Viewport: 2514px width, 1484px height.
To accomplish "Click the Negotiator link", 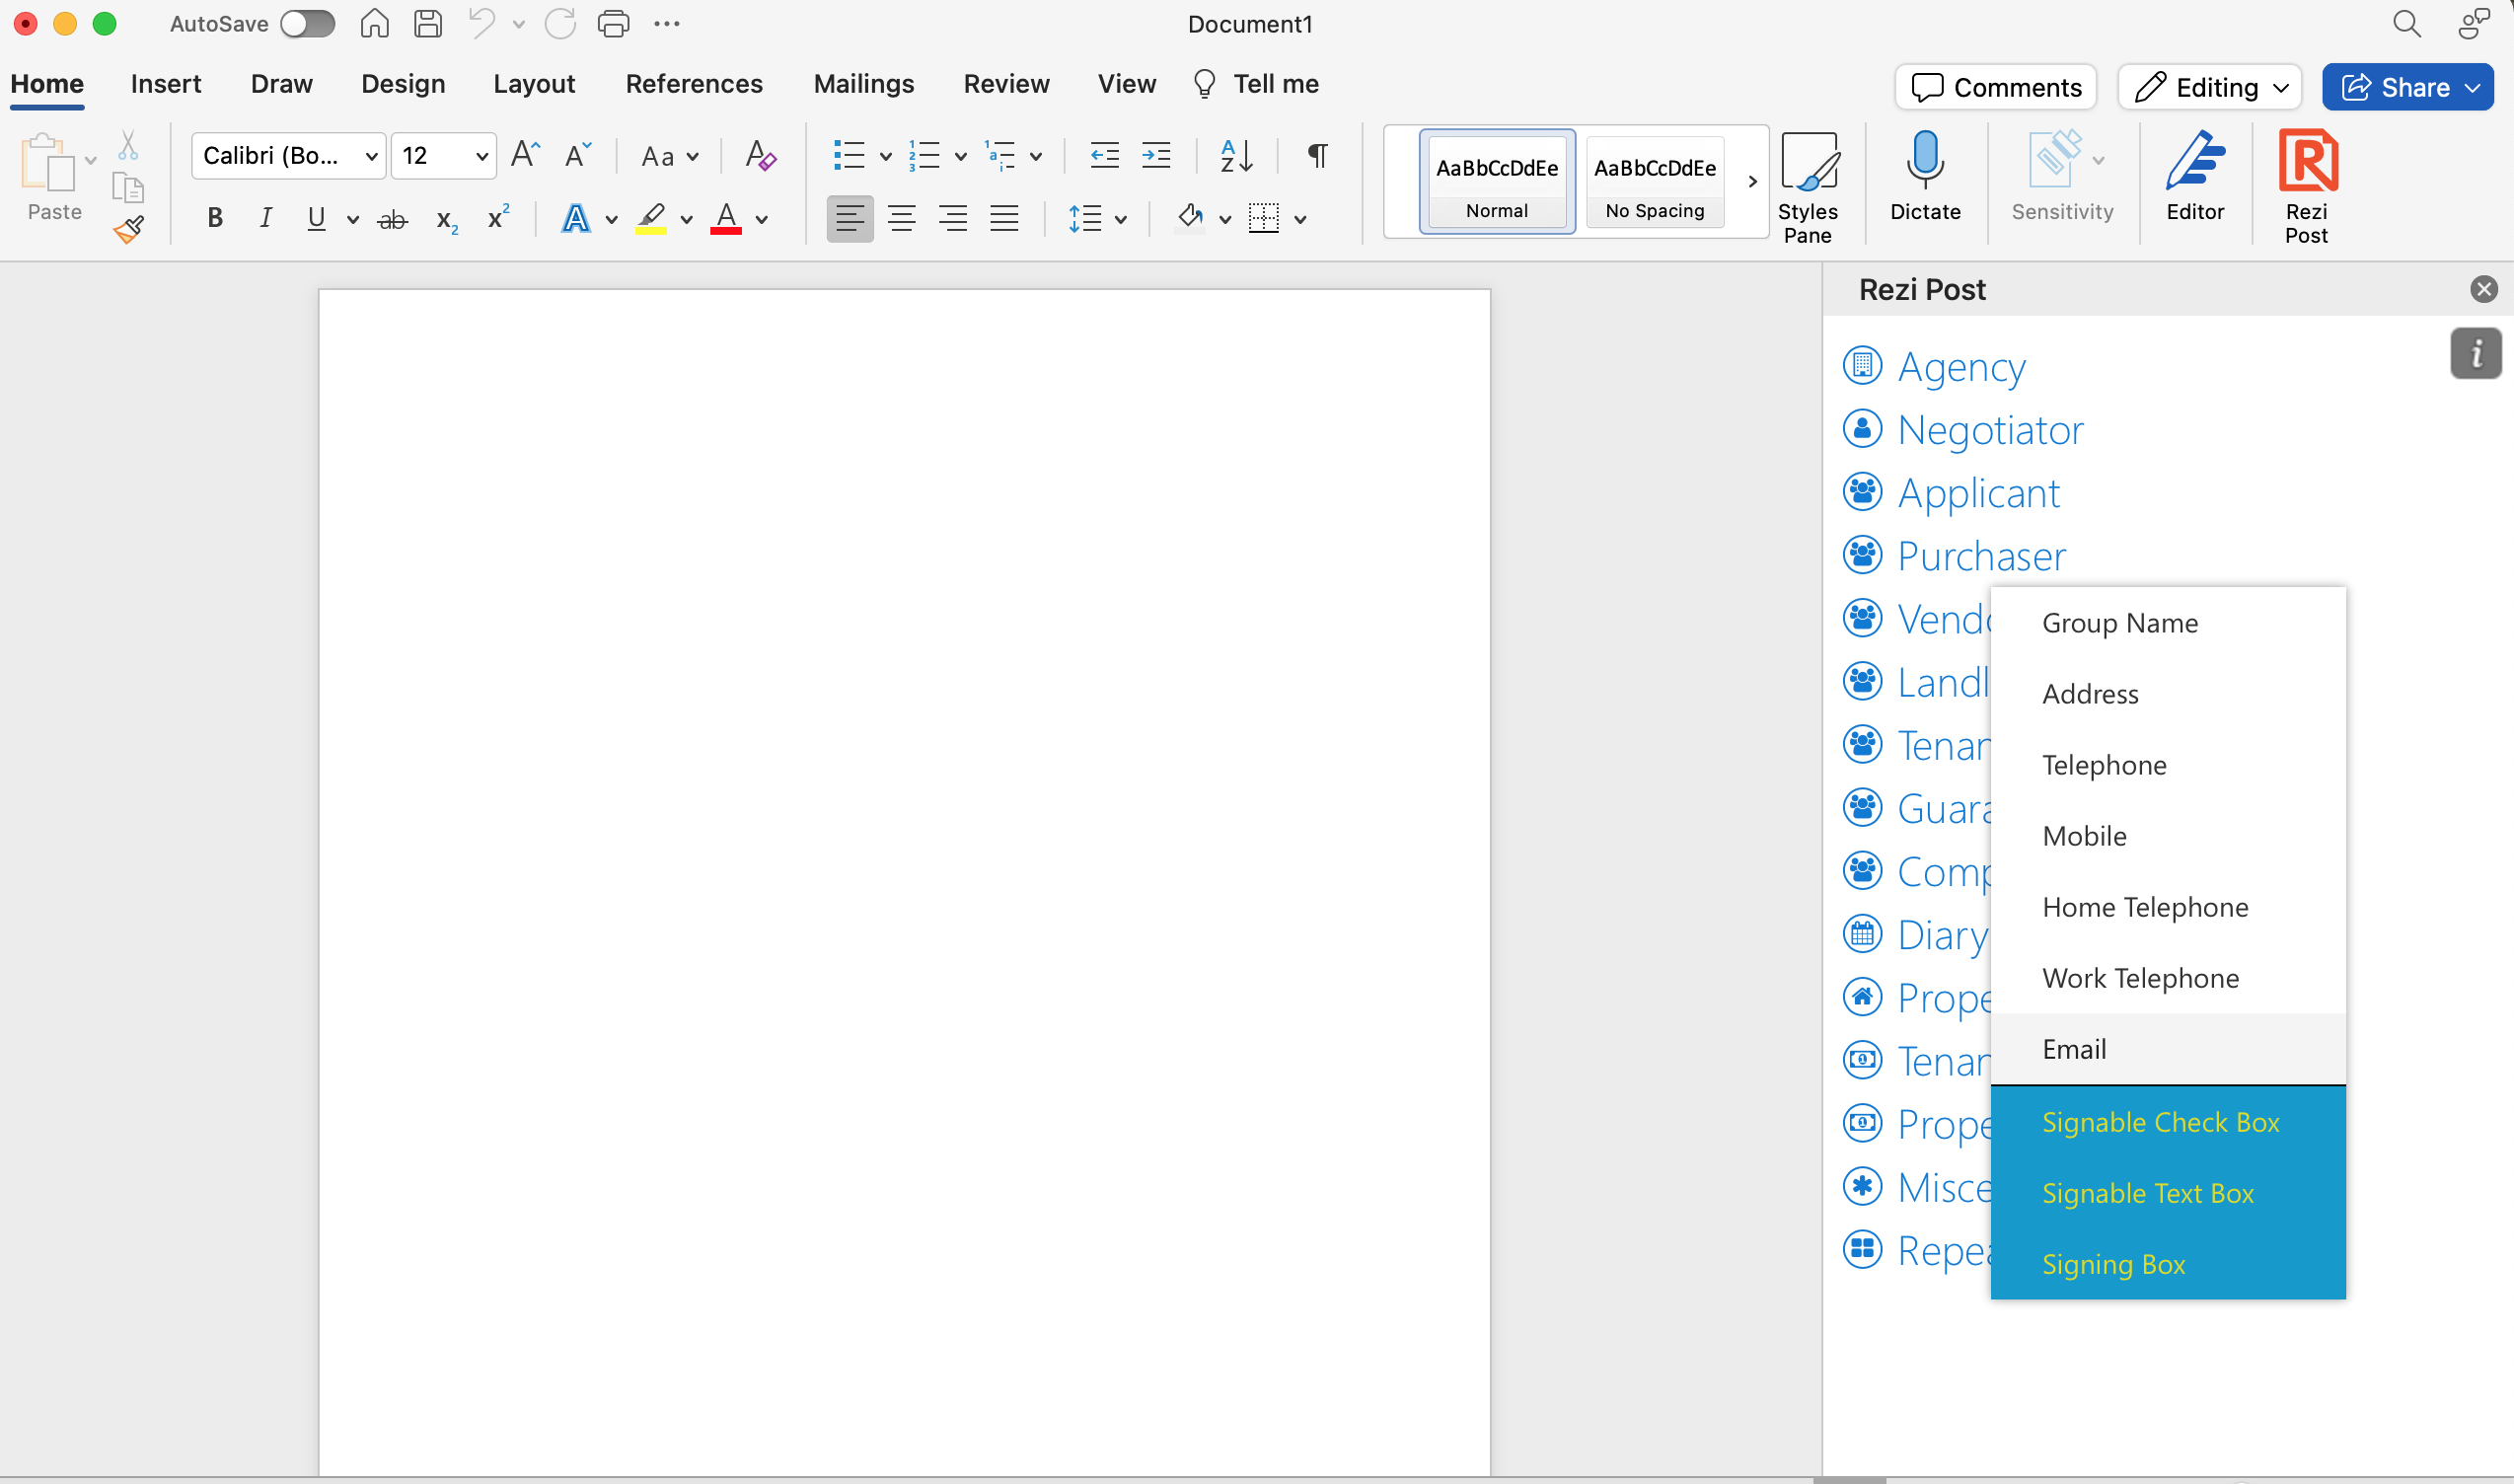I will (x=1990, y=430).
